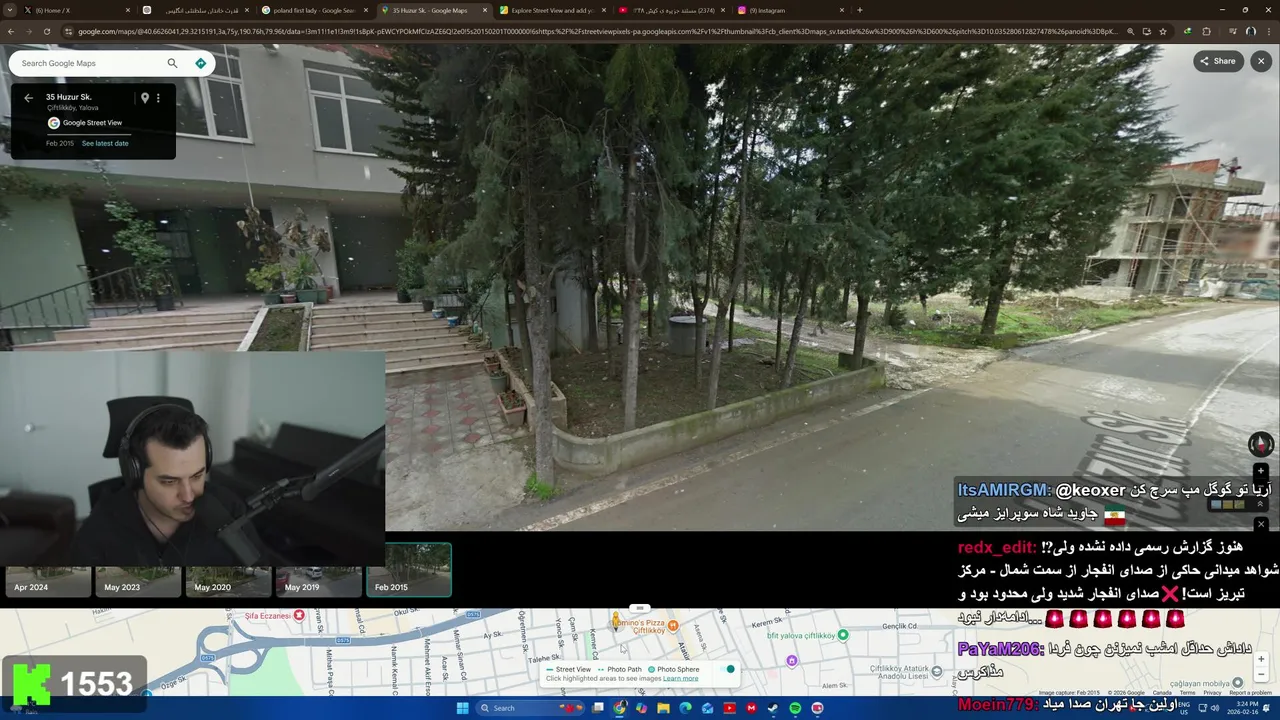
Task: Open the Windows Start menu
Action: 462,708
